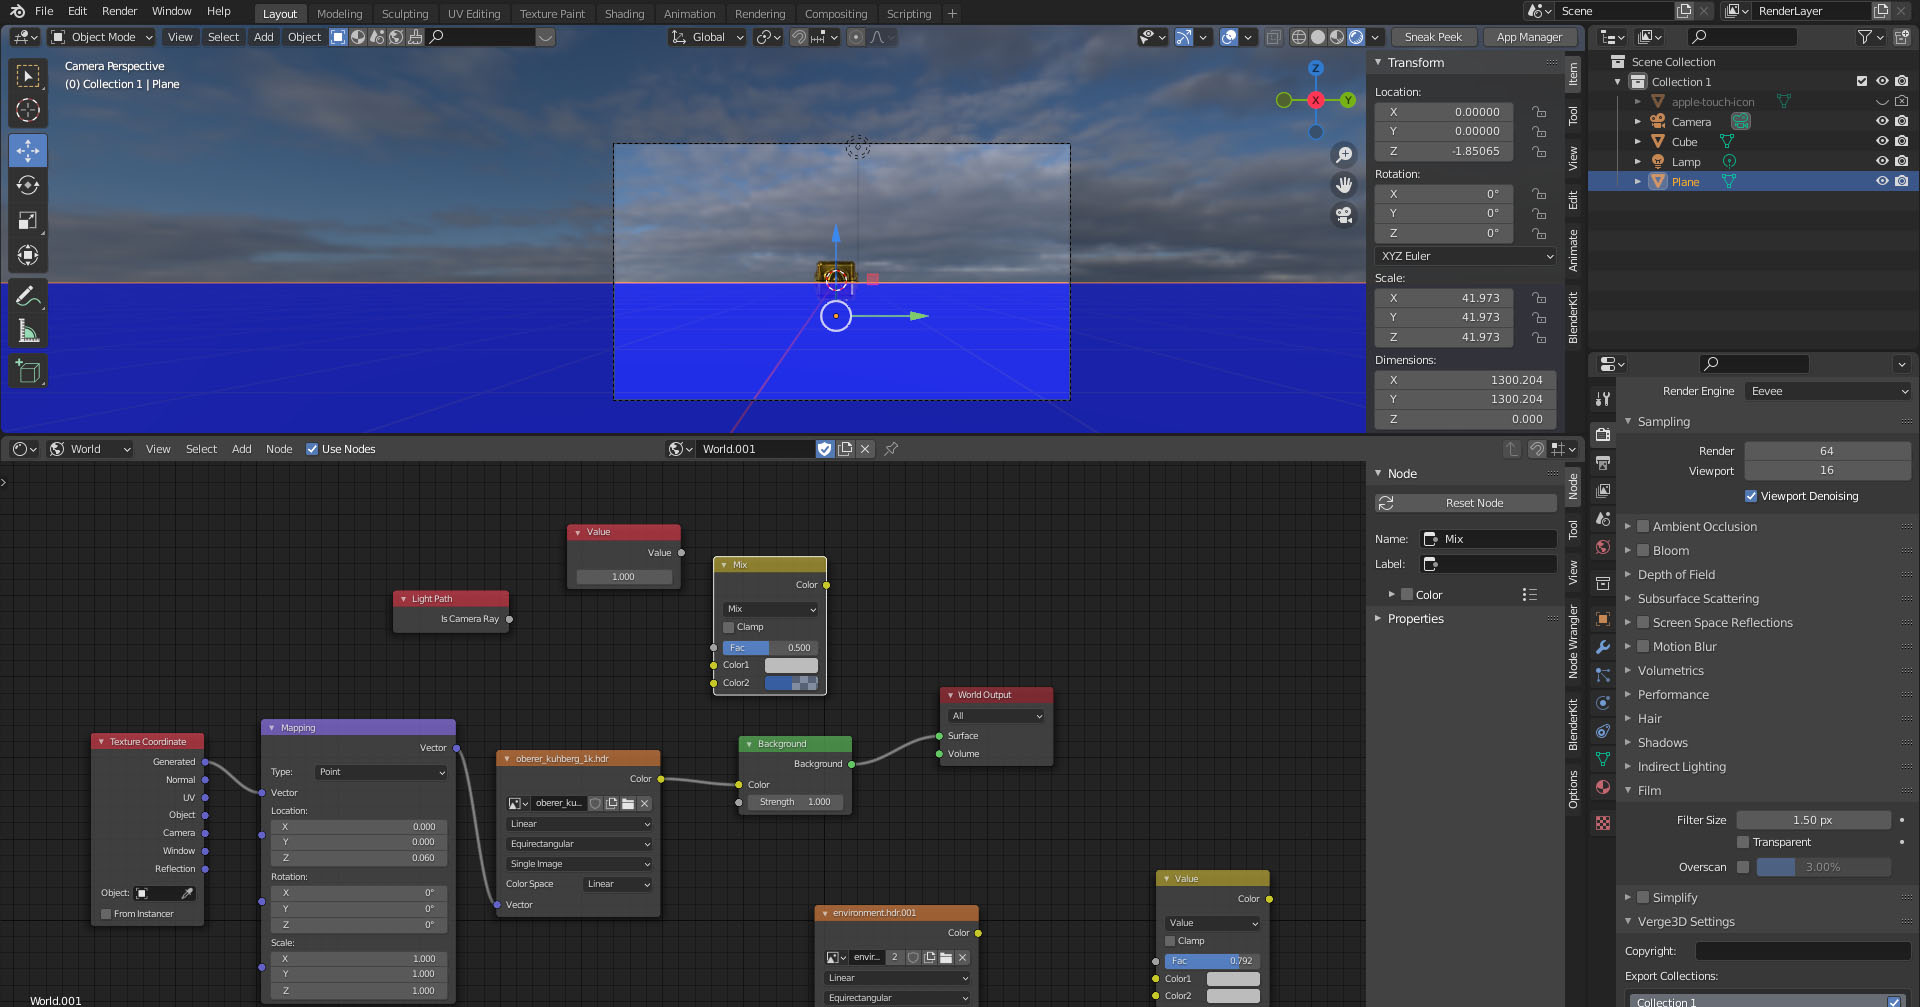This screenshot has height=1007, width=1920.
Task: Enable Ambient Occlusion checkbox
Action: (x=1643, y=526)
